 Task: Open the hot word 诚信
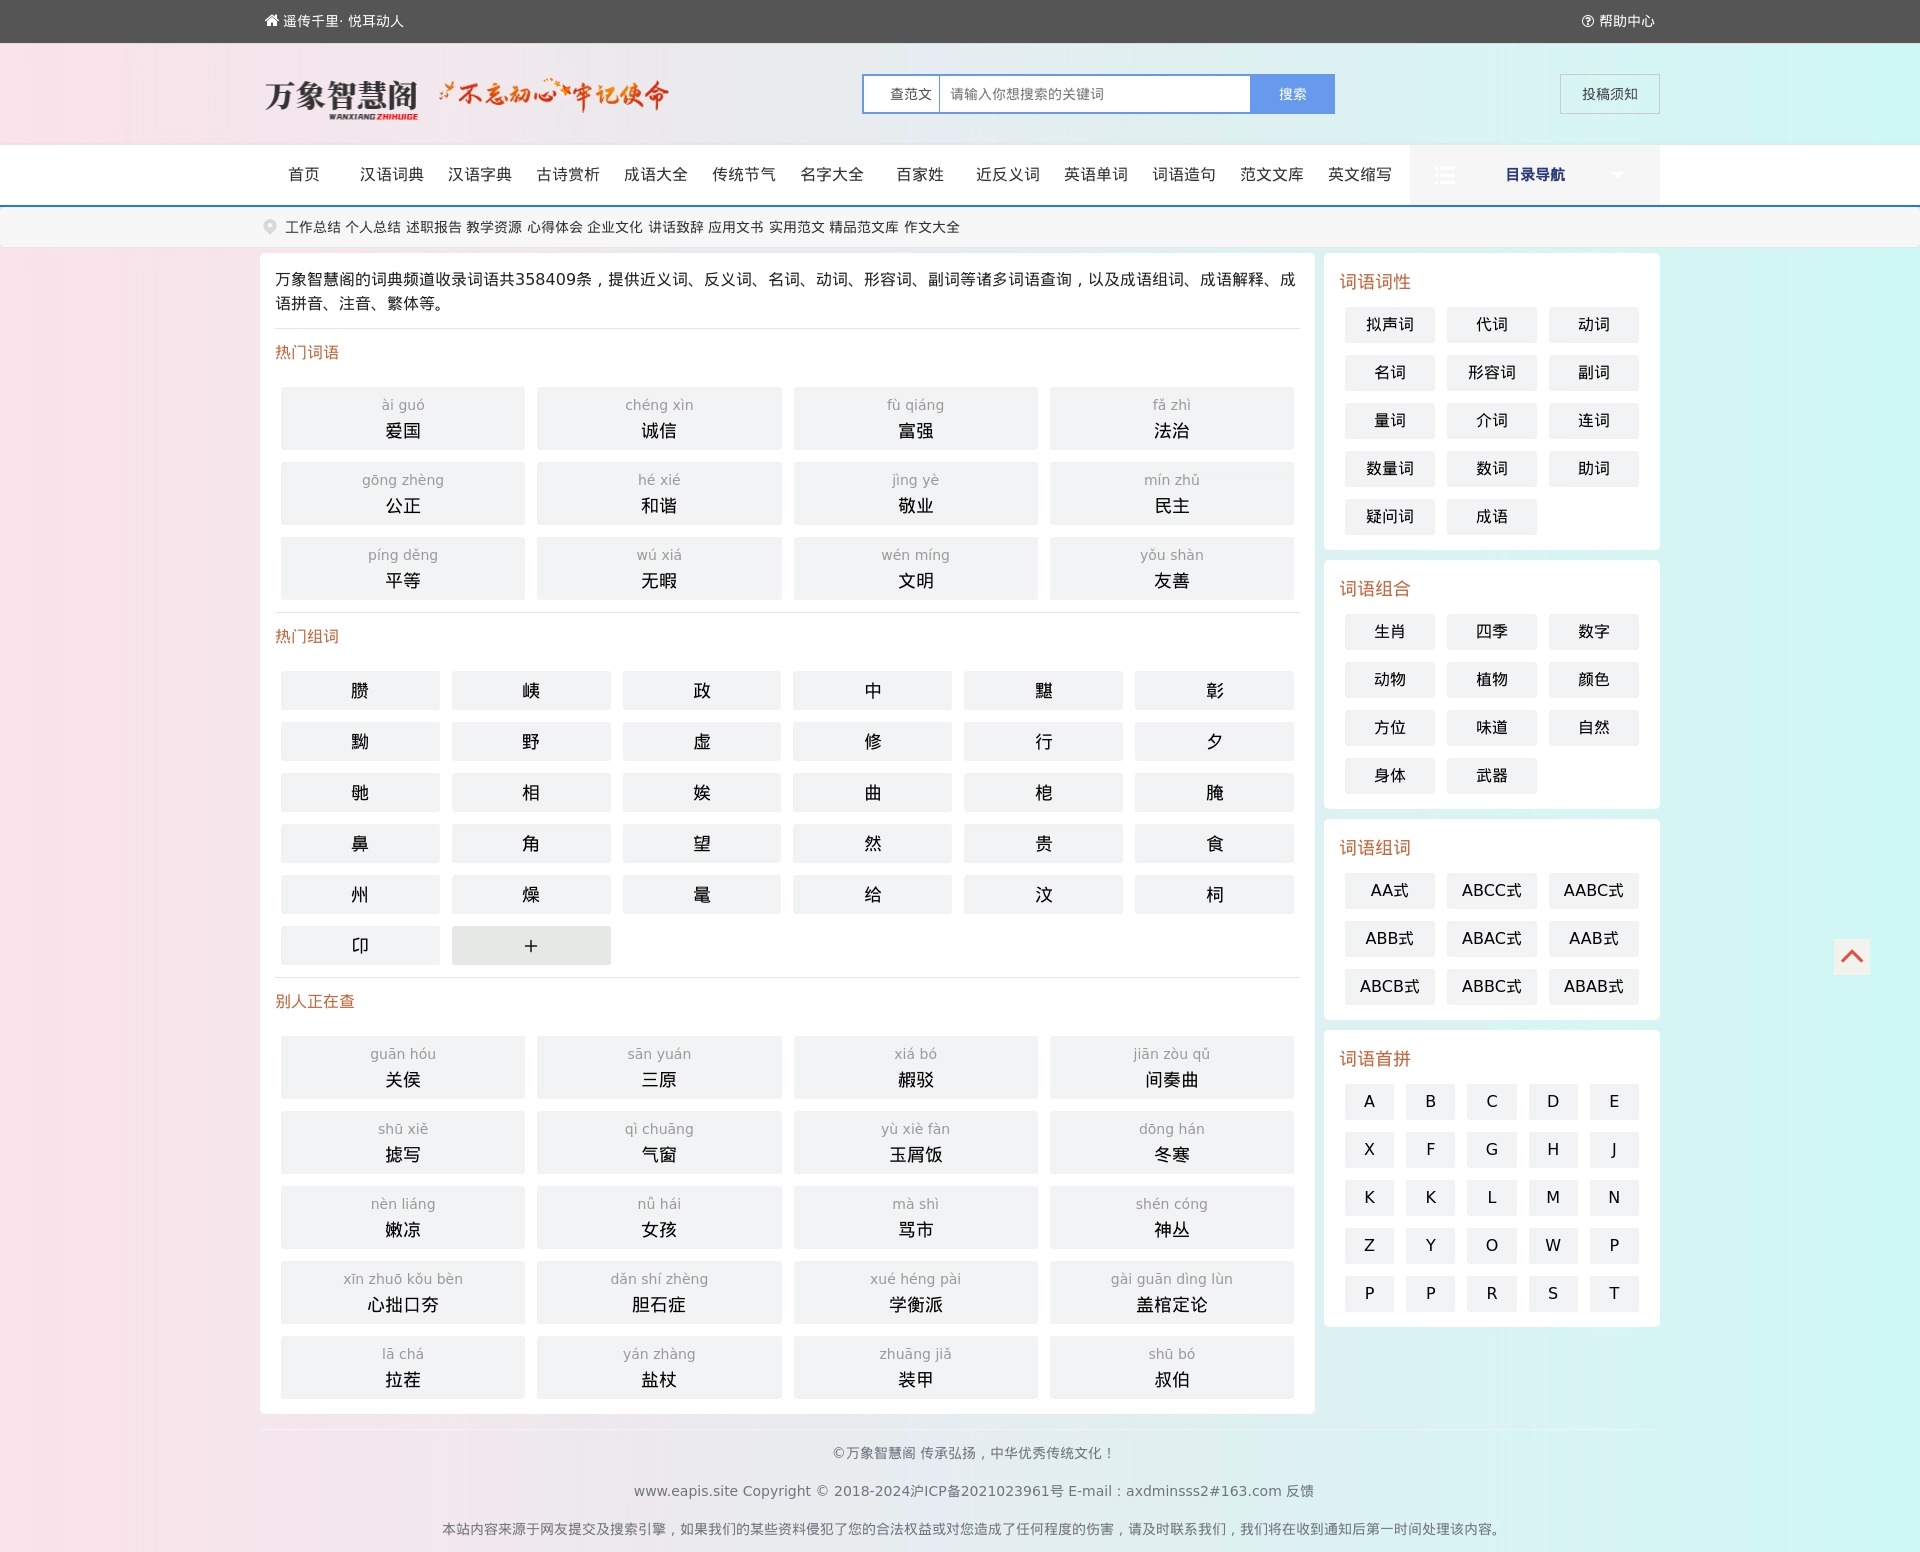pos(659,418)
